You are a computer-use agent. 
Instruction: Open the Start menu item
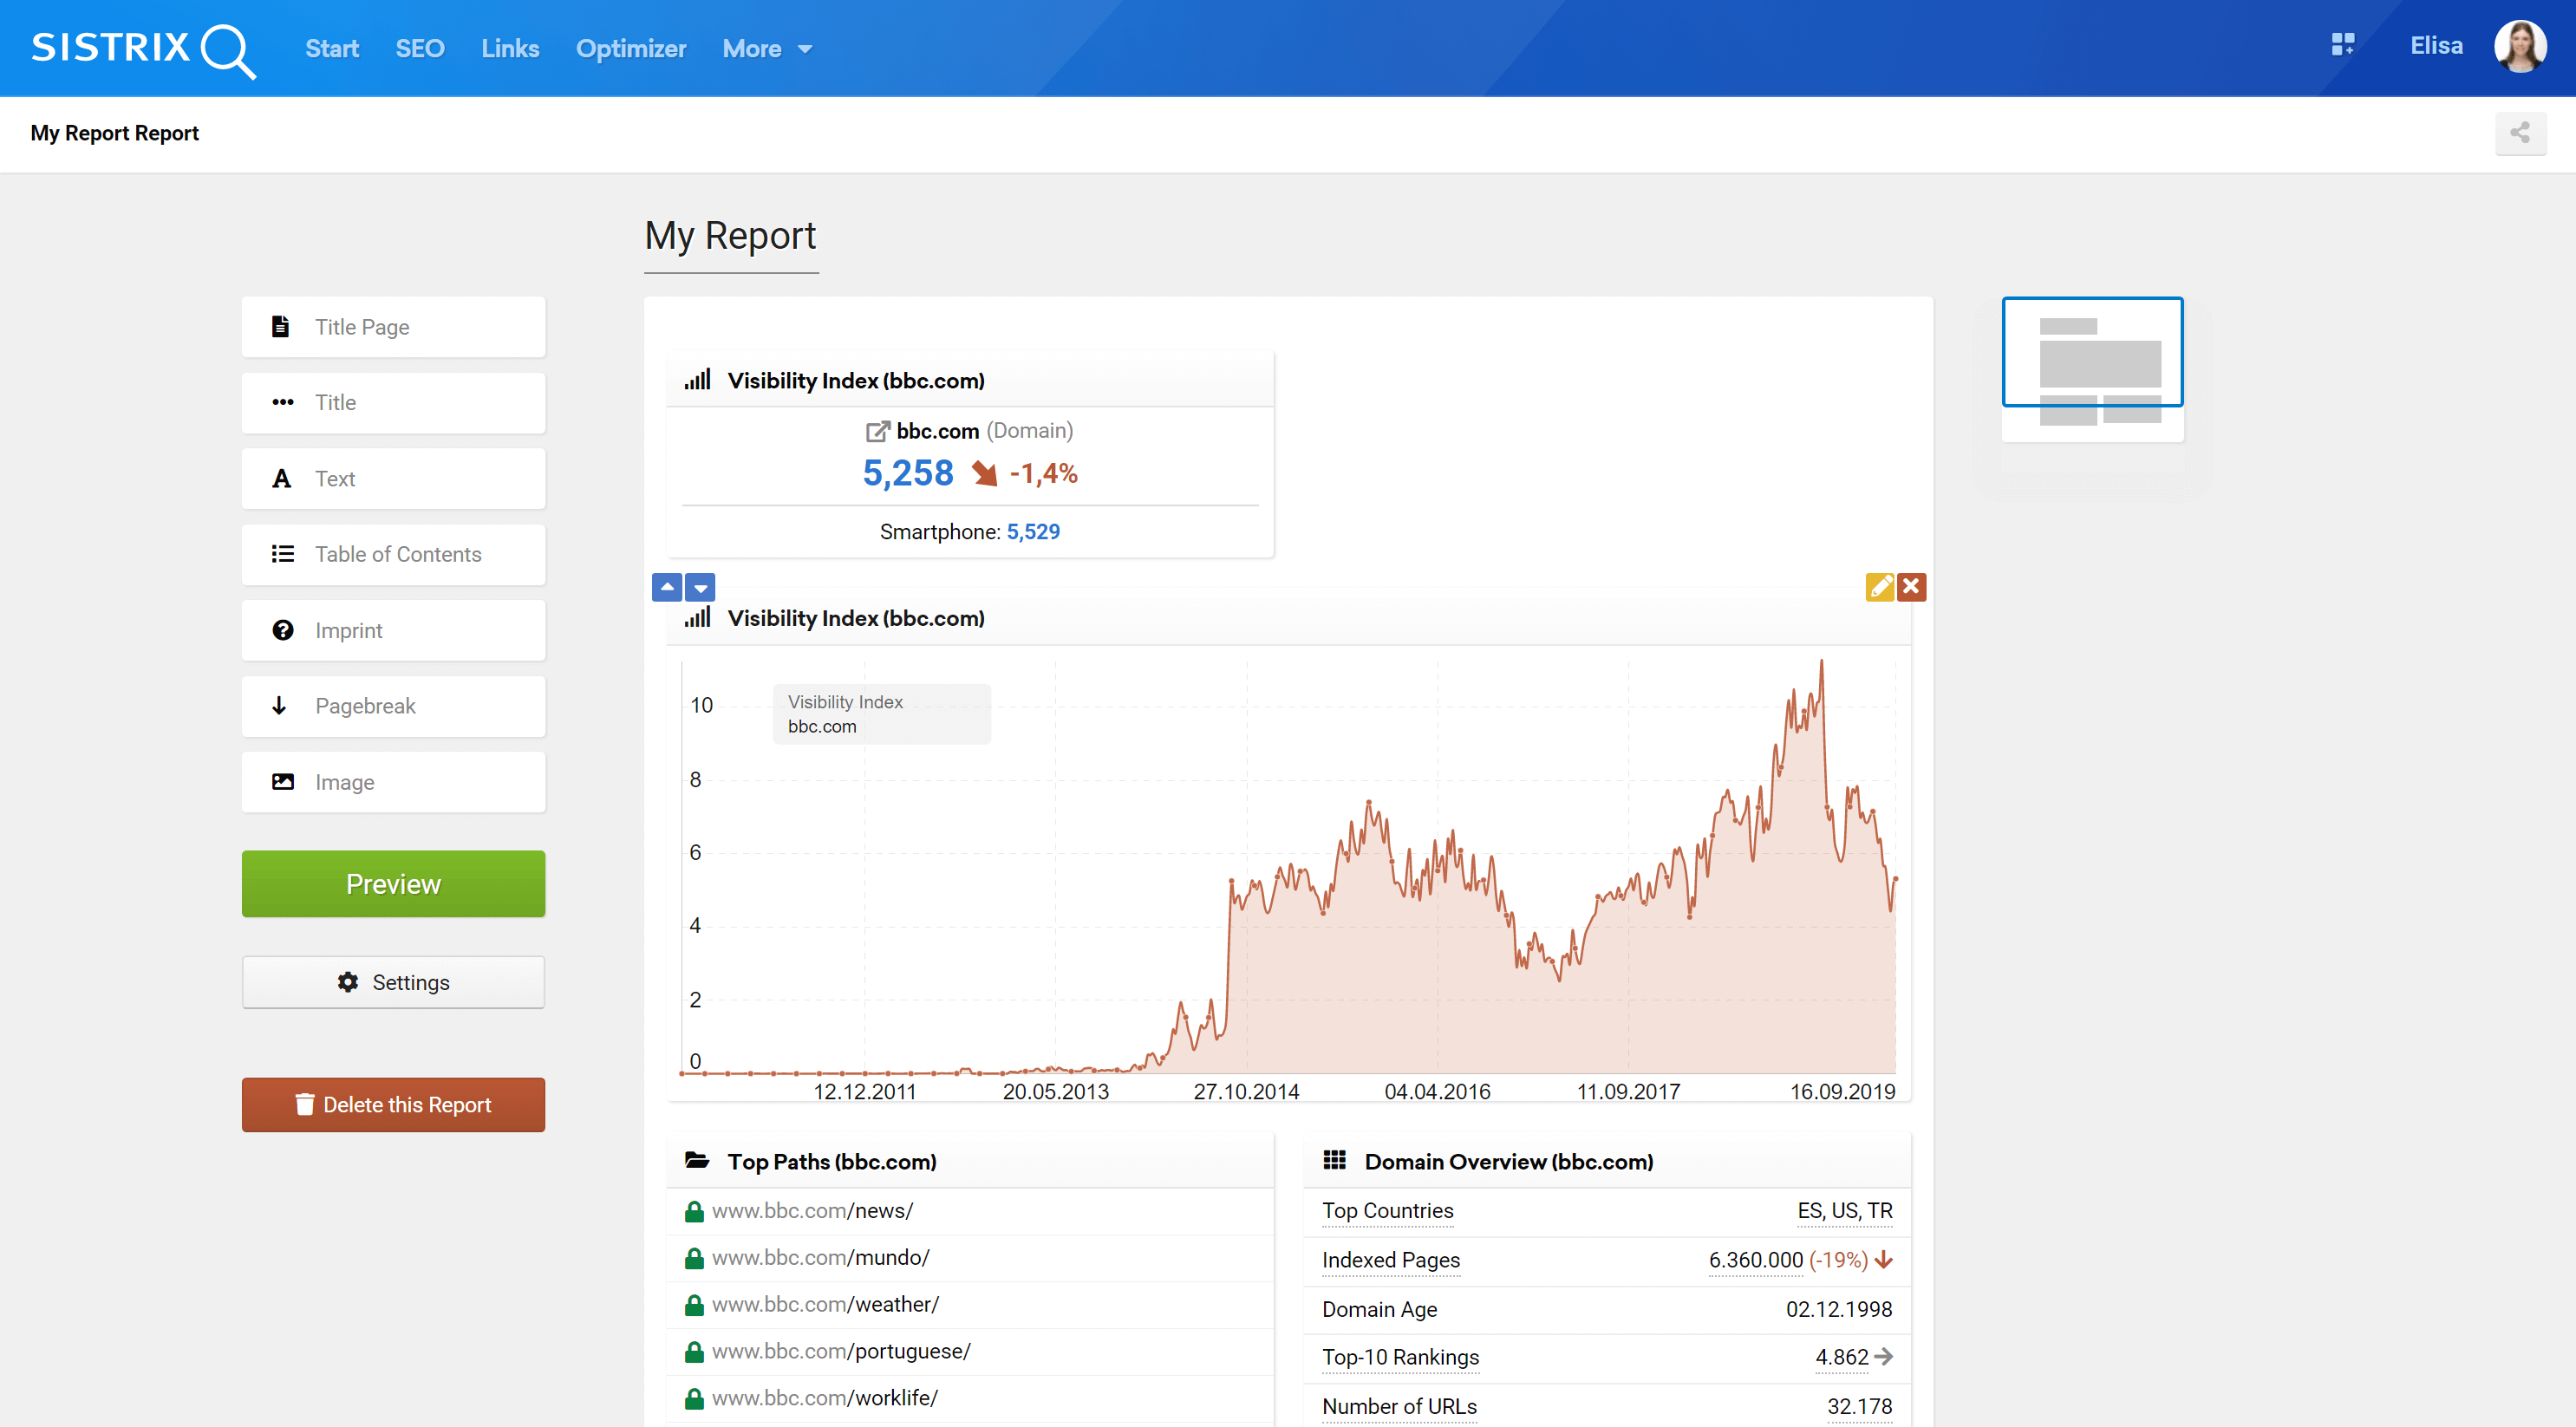coord(332,49)
